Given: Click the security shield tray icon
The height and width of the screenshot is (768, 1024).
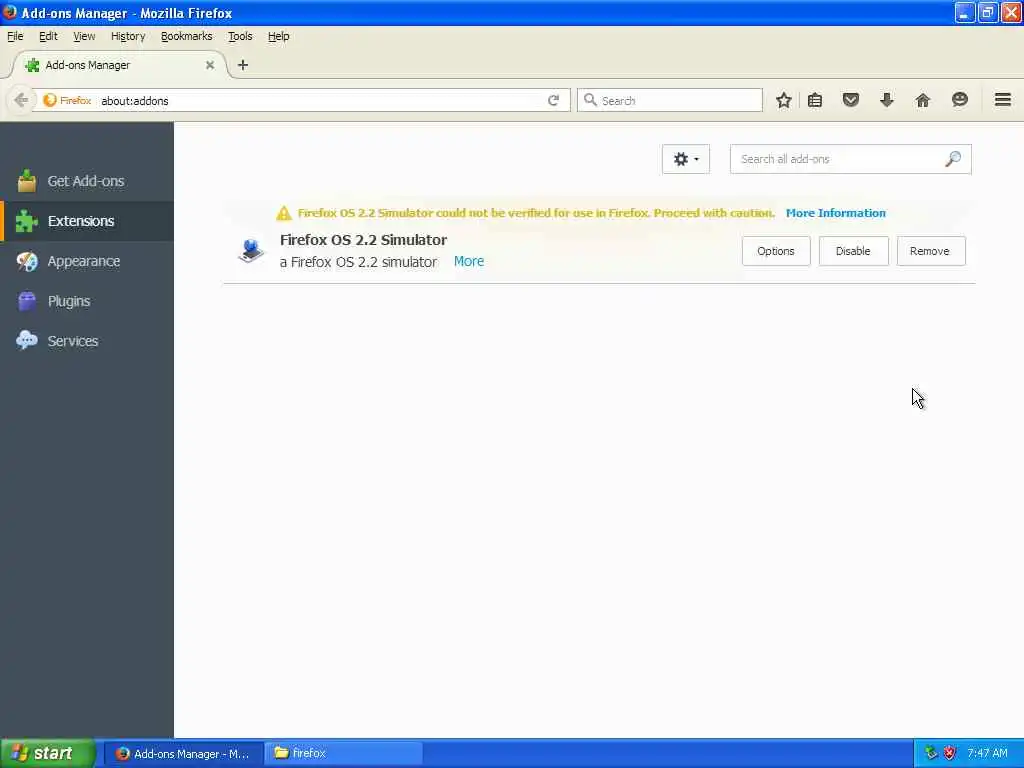Looking at the screenshot, I should tap(950, 753).
